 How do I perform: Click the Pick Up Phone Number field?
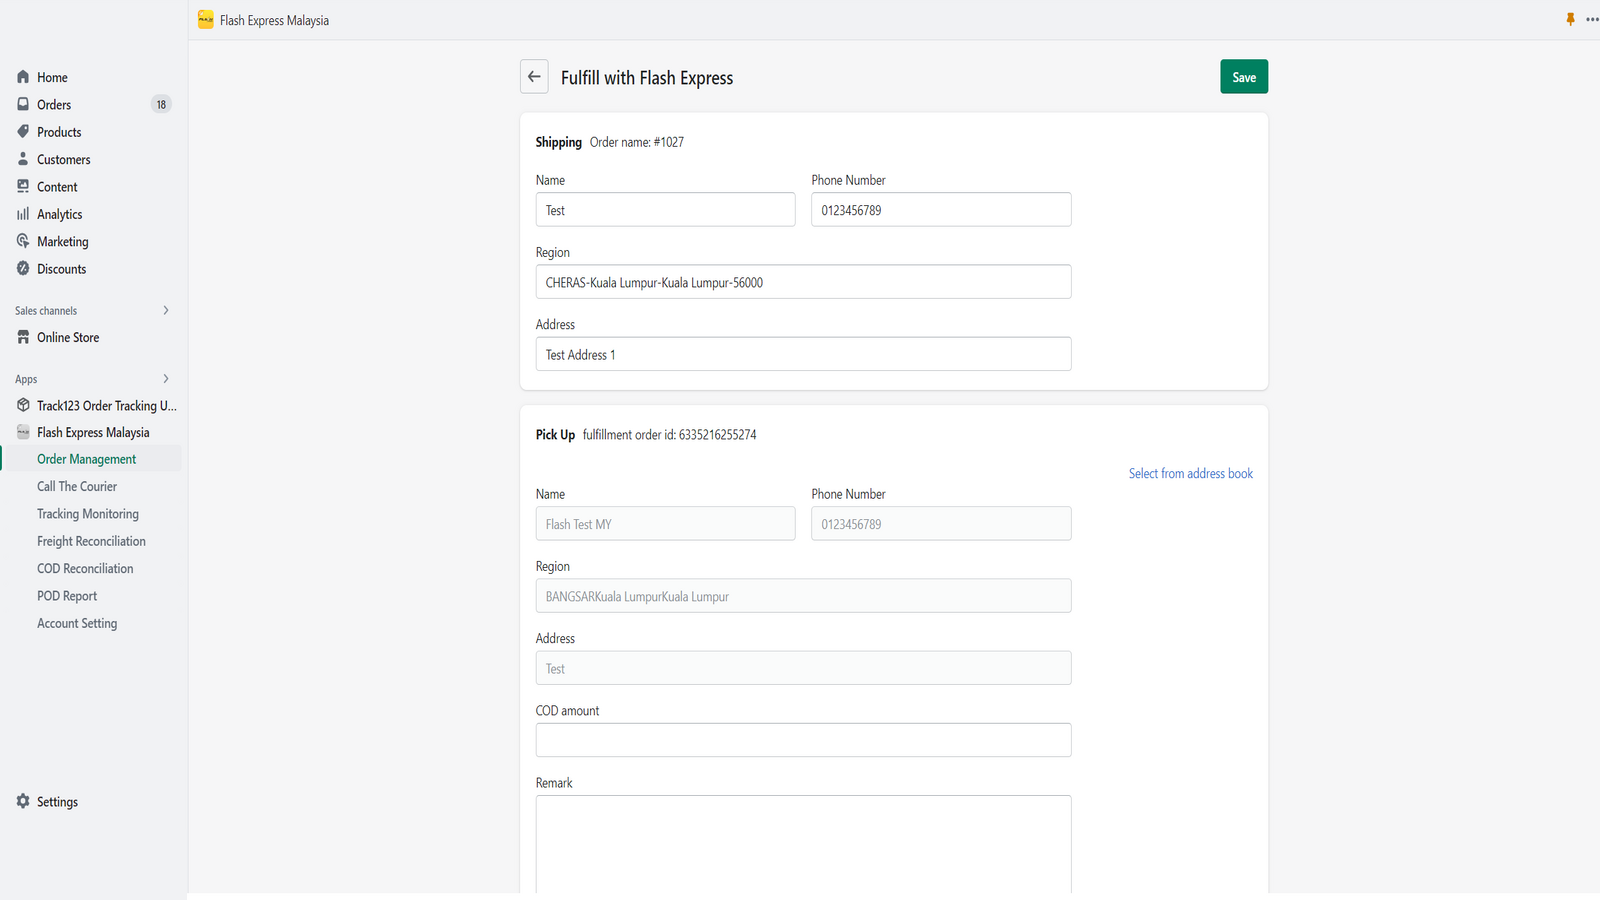click(x=941, y=524)
